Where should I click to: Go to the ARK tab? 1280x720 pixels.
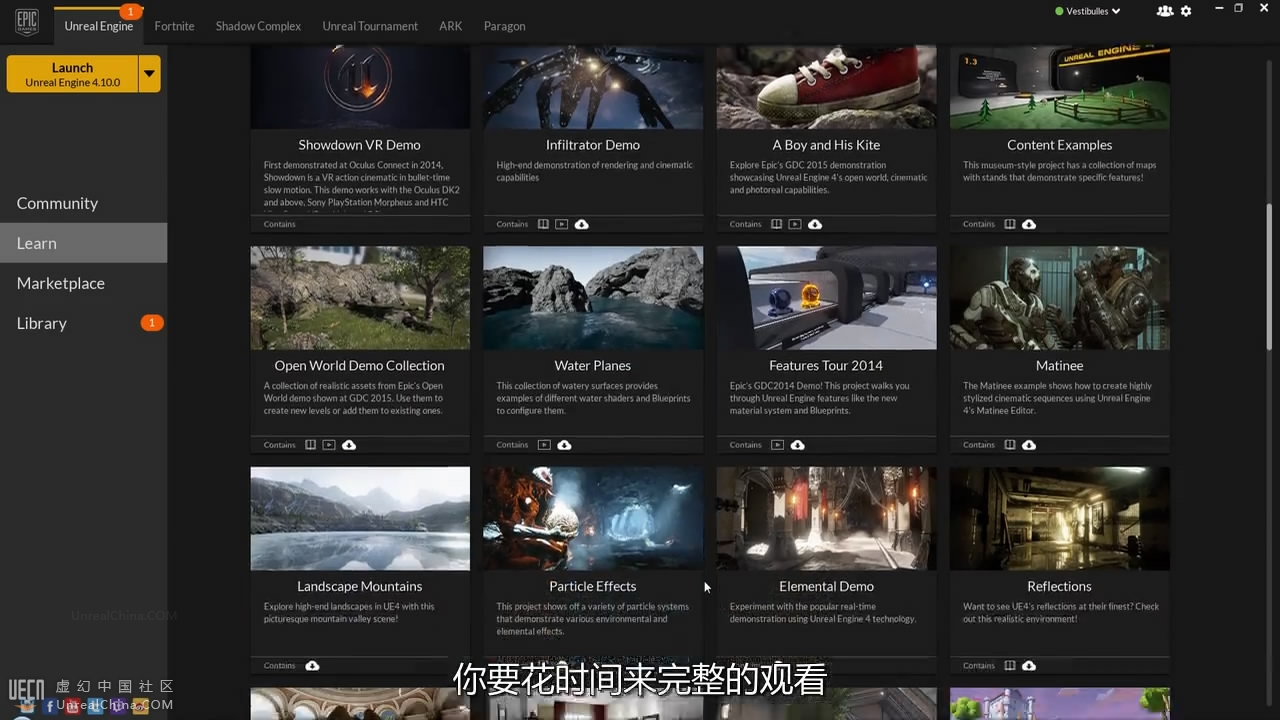point(450,26)
